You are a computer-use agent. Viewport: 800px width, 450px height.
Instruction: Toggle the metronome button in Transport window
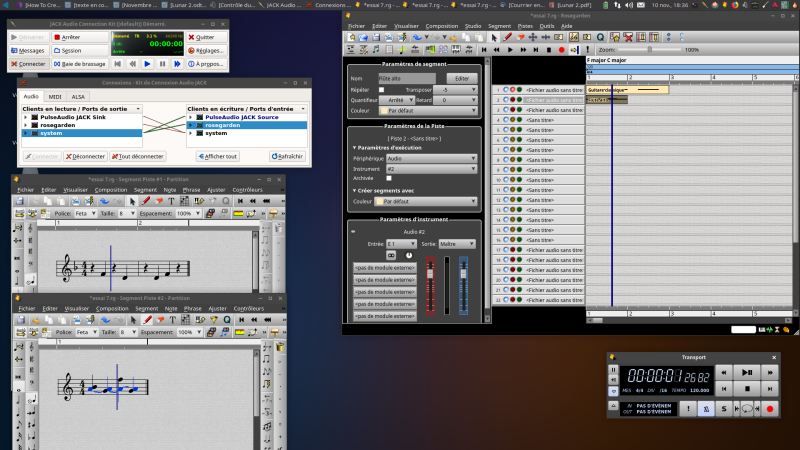(706, 407)
